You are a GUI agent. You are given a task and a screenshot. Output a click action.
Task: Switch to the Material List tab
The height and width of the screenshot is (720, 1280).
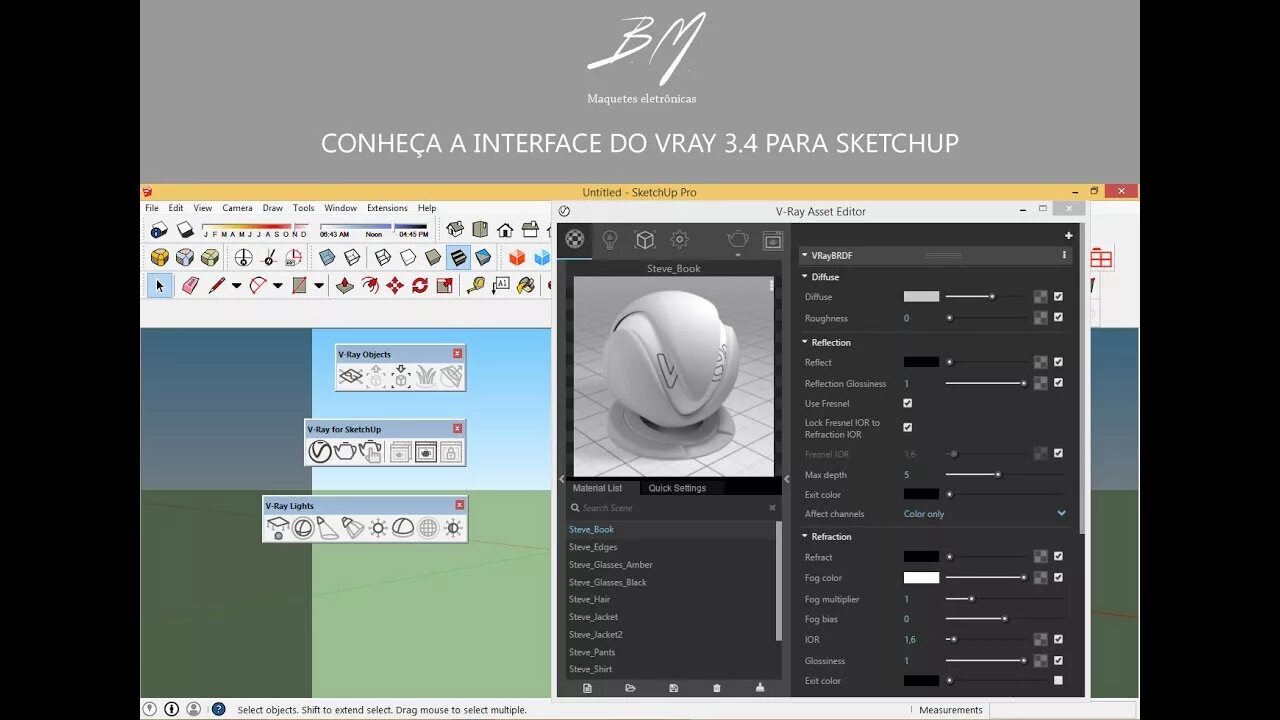[x=597, y=488]
